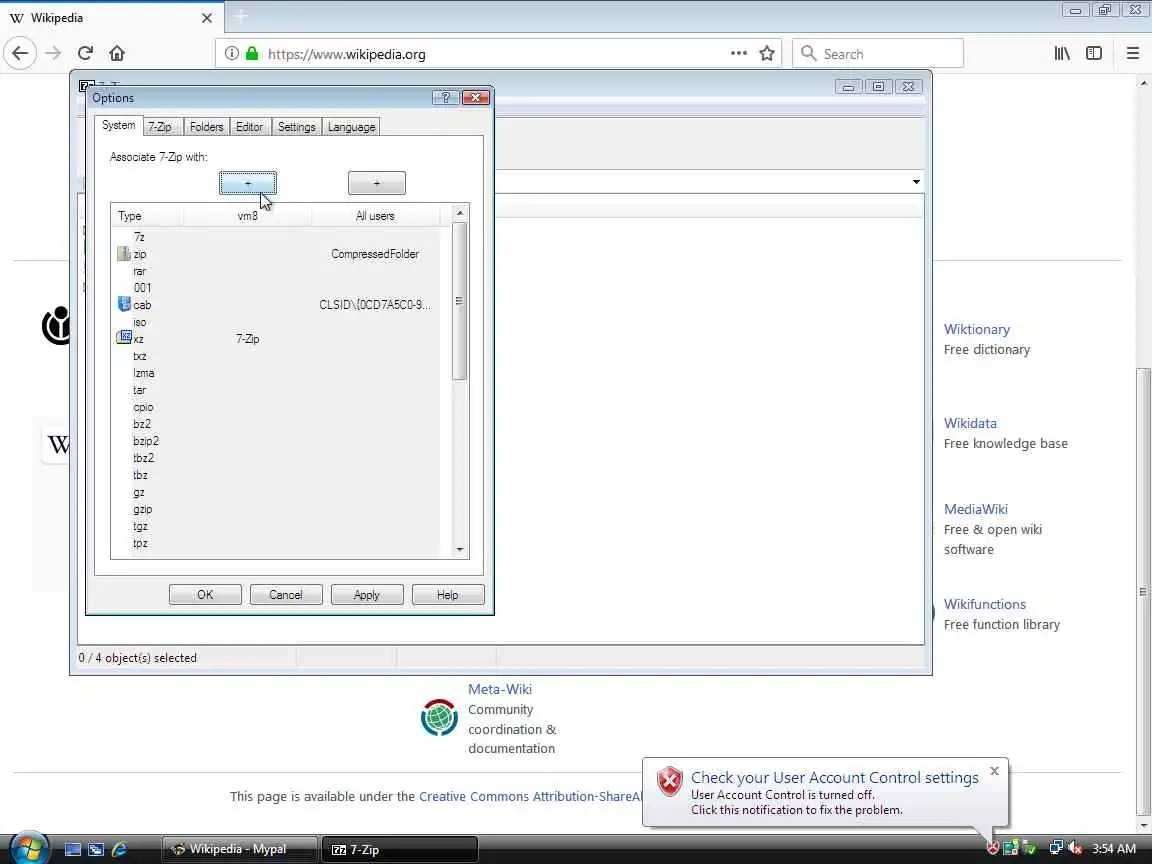The height and width of the screenshot is (864, 1152).
Task: Select the tar file type row
Action: point(278,390)
